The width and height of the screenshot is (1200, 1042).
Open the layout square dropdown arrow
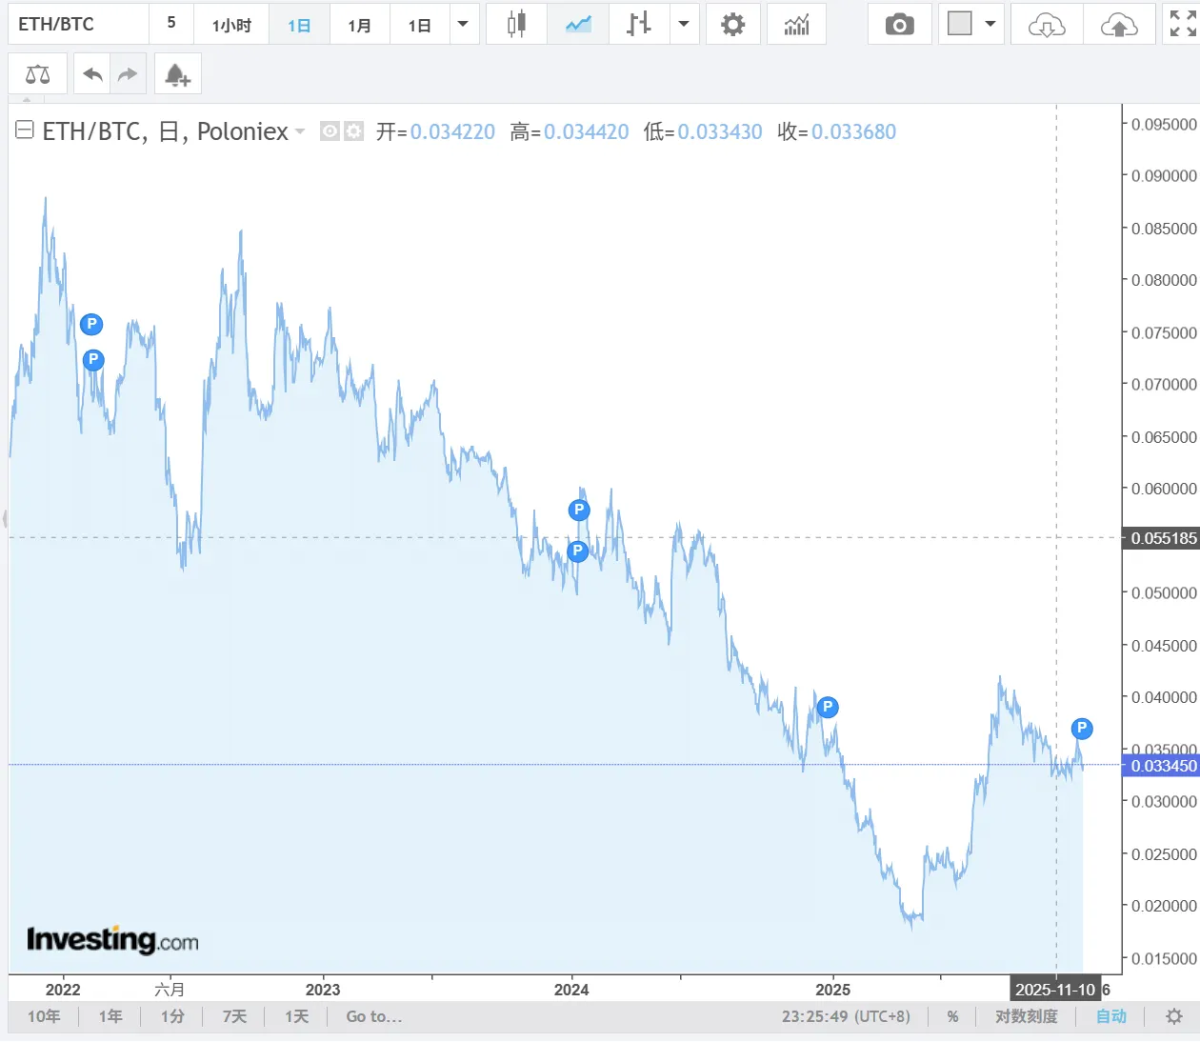[990, 24]
